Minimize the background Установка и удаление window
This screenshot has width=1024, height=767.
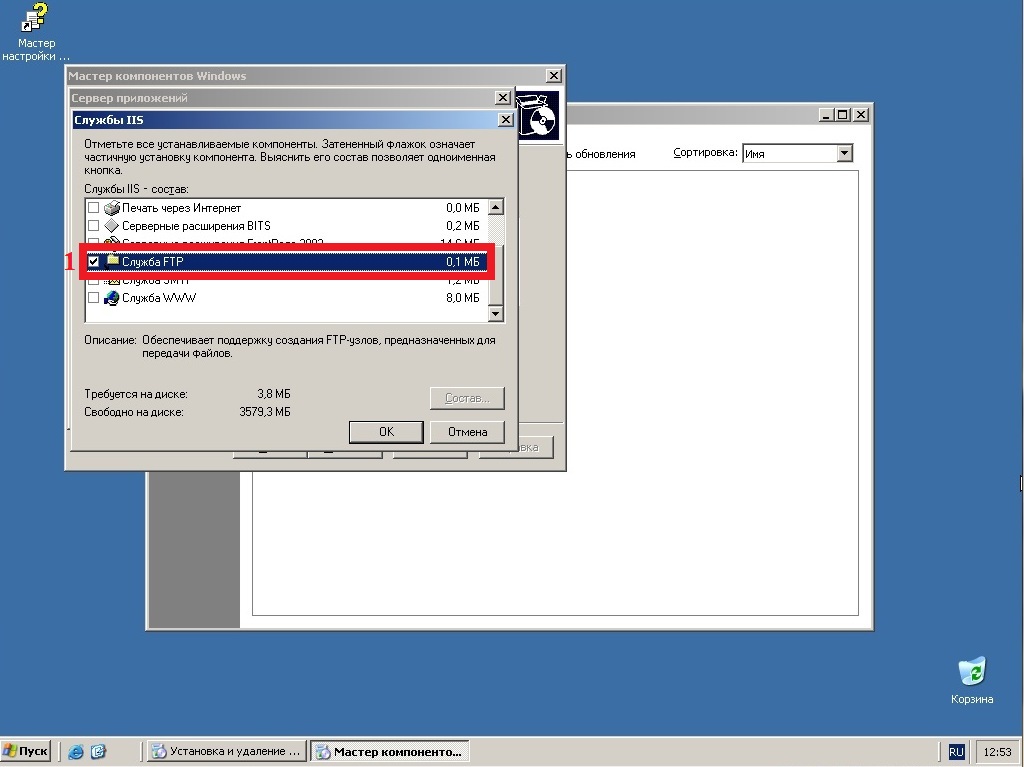coord(826,115)
